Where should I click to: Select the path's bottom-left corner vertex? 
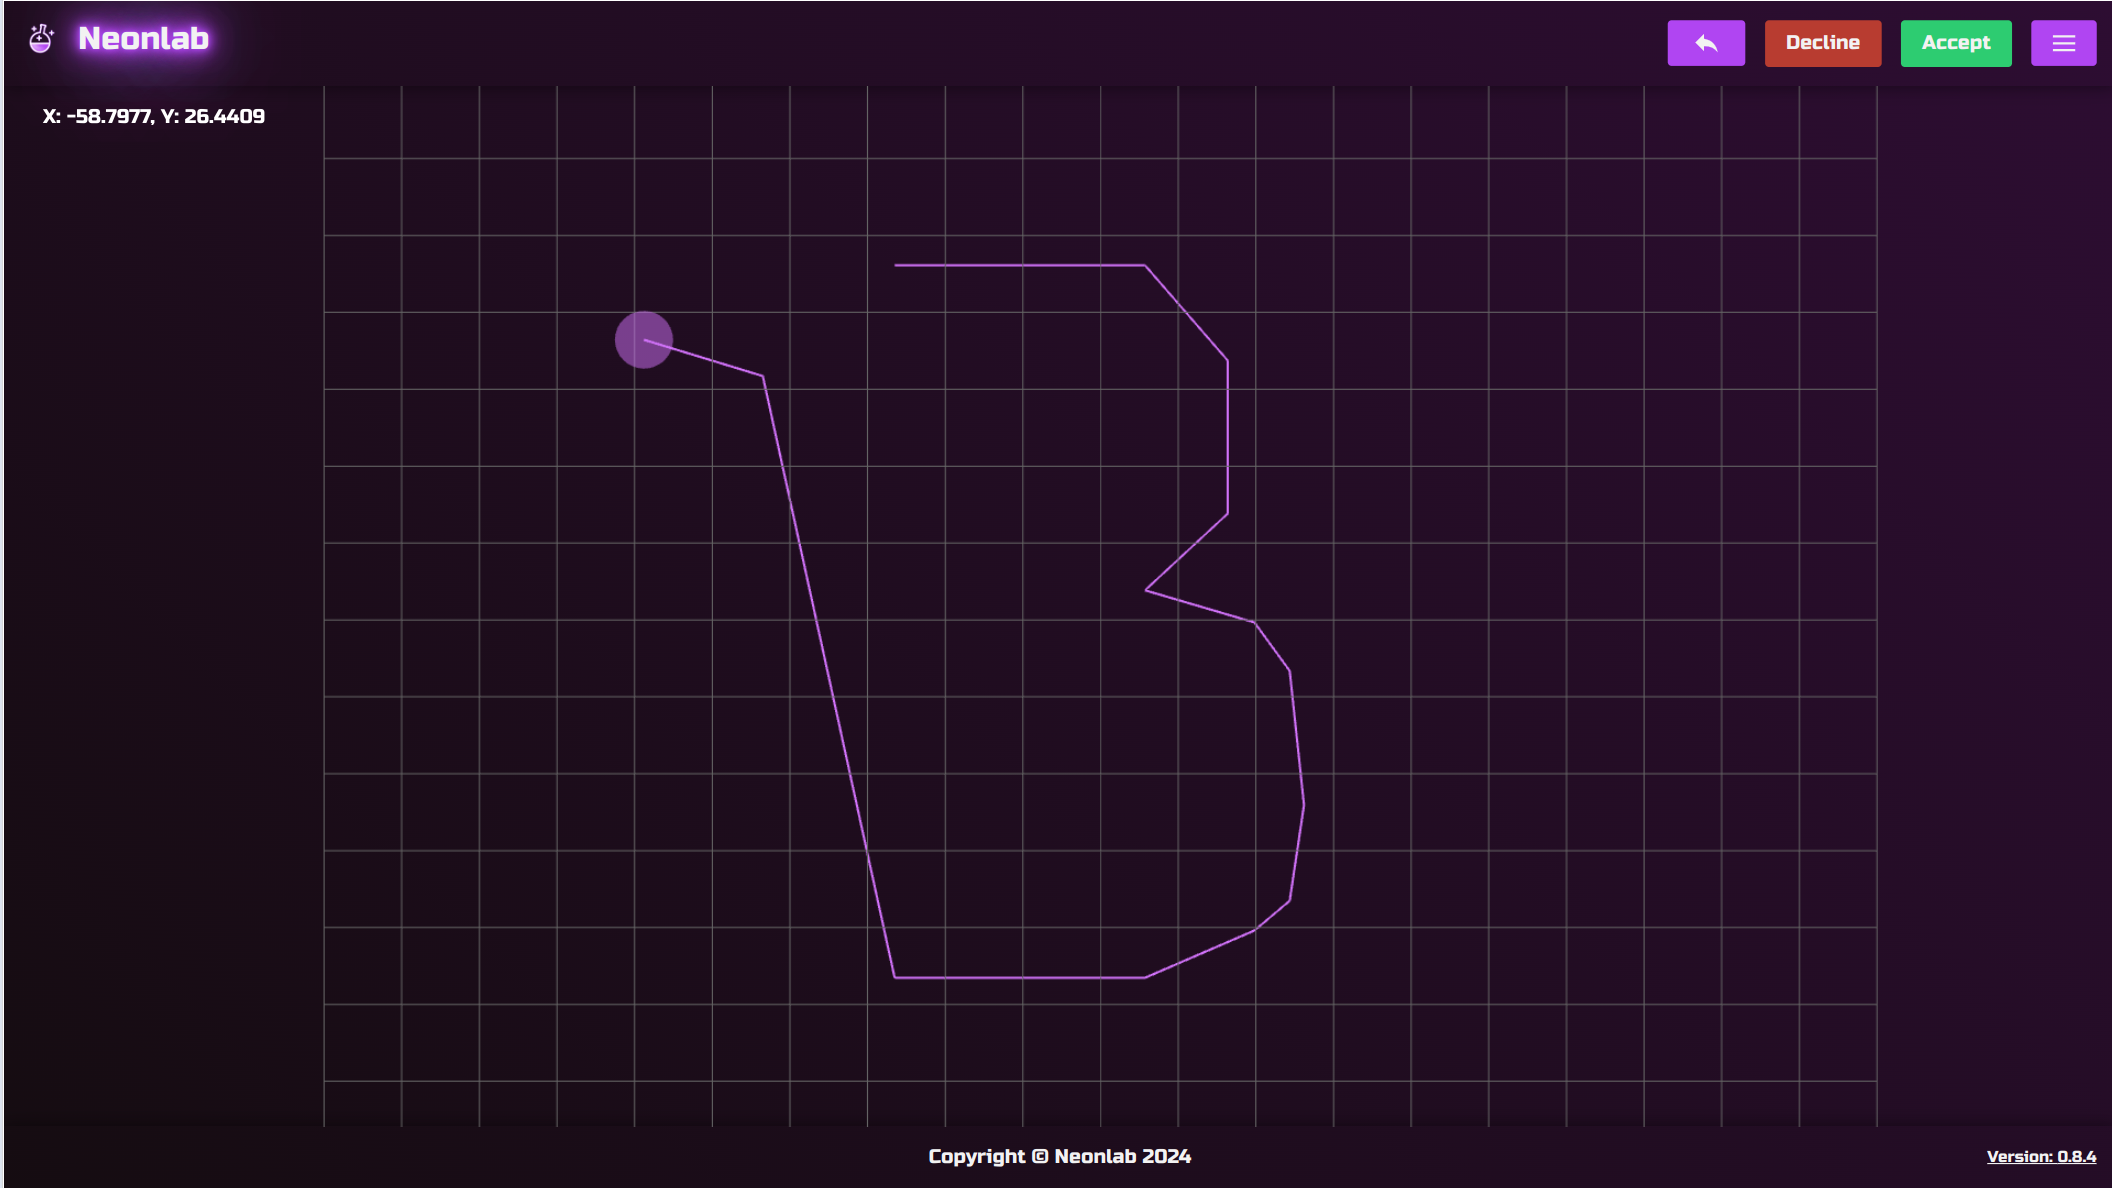tap(894, 977)
